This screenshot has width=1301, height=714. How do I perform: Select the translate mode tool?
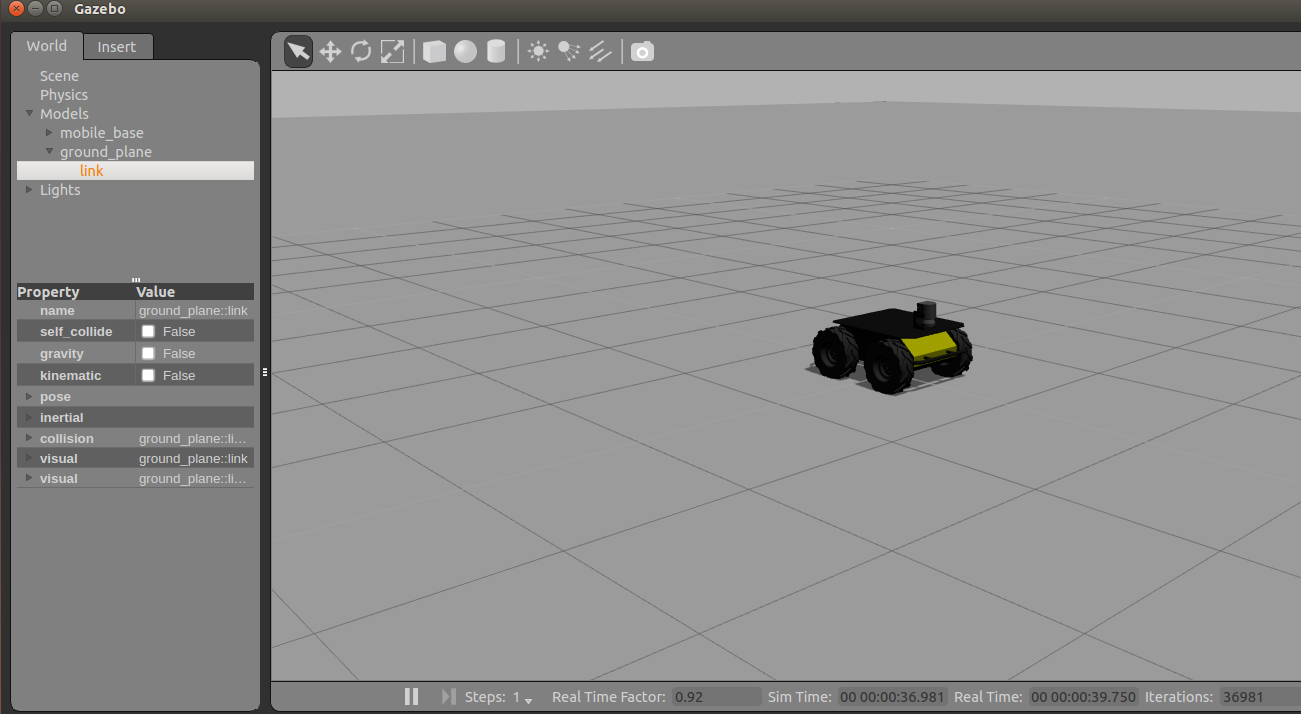pyautogui.click(x=330, y=51)
